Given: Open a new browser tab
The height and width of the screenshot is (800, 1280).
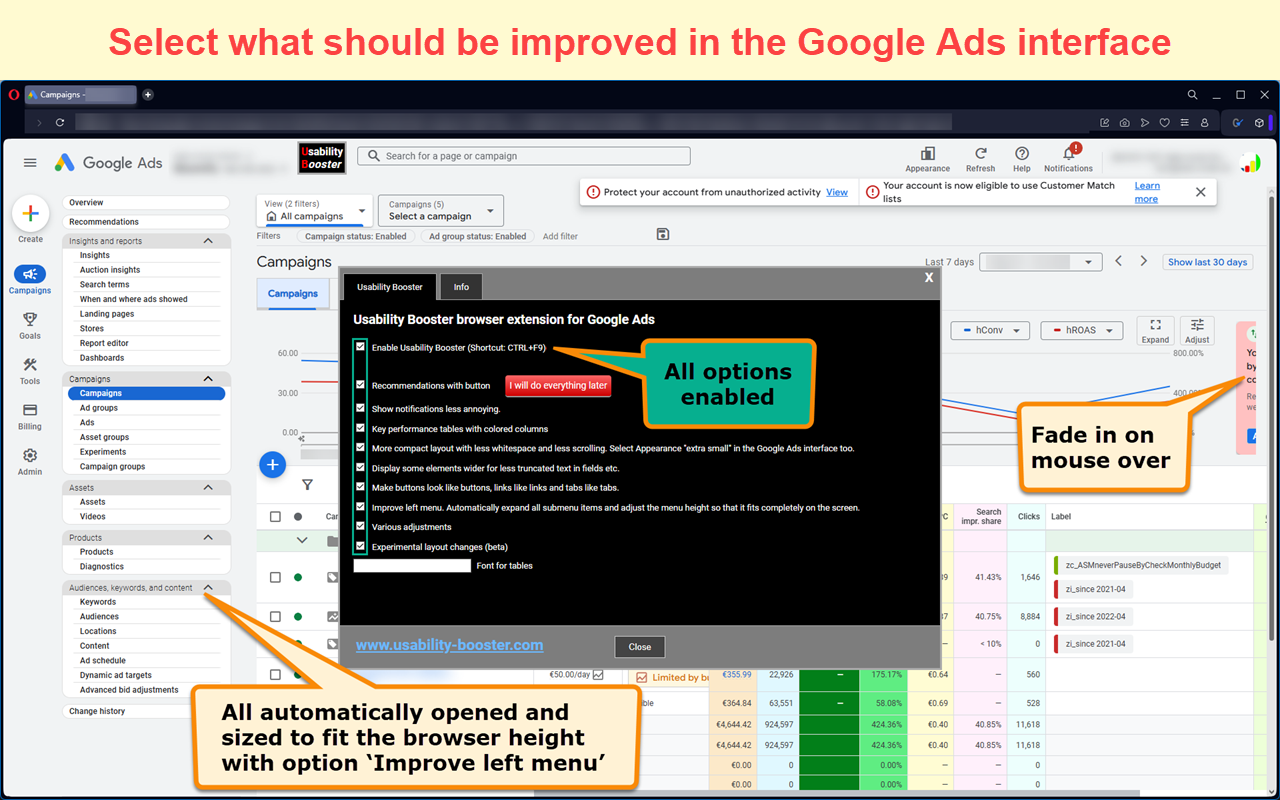Looking at the screenshot, I should pos(148,95).
